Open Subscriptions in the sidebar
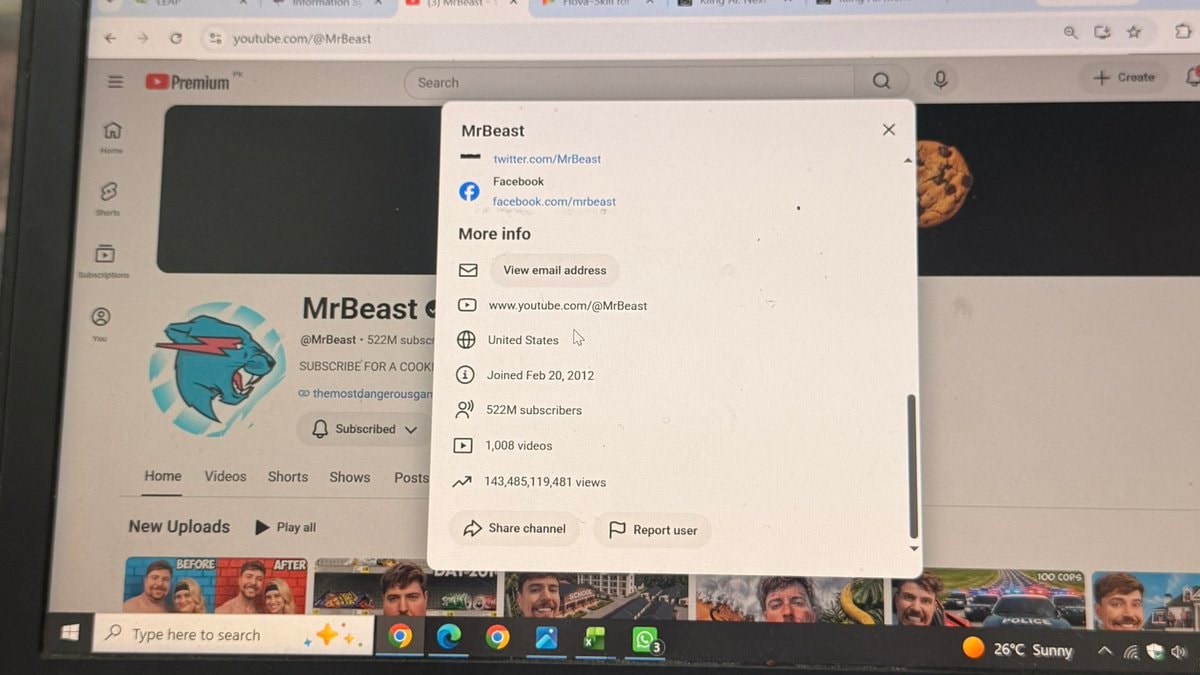The width and height of the screenshot is (1200, 675). point(104,262)
